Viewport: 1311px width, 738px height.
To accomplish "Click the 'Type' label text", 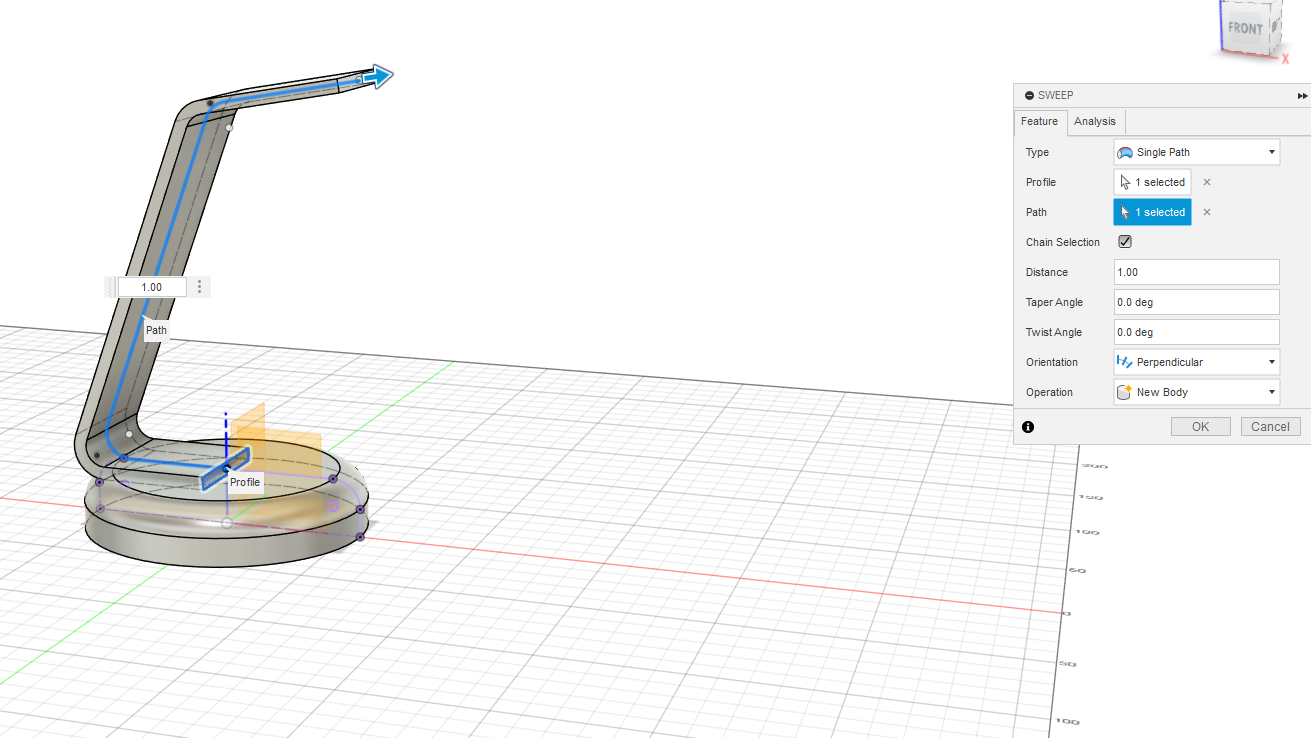I will tap(1037, 152).
